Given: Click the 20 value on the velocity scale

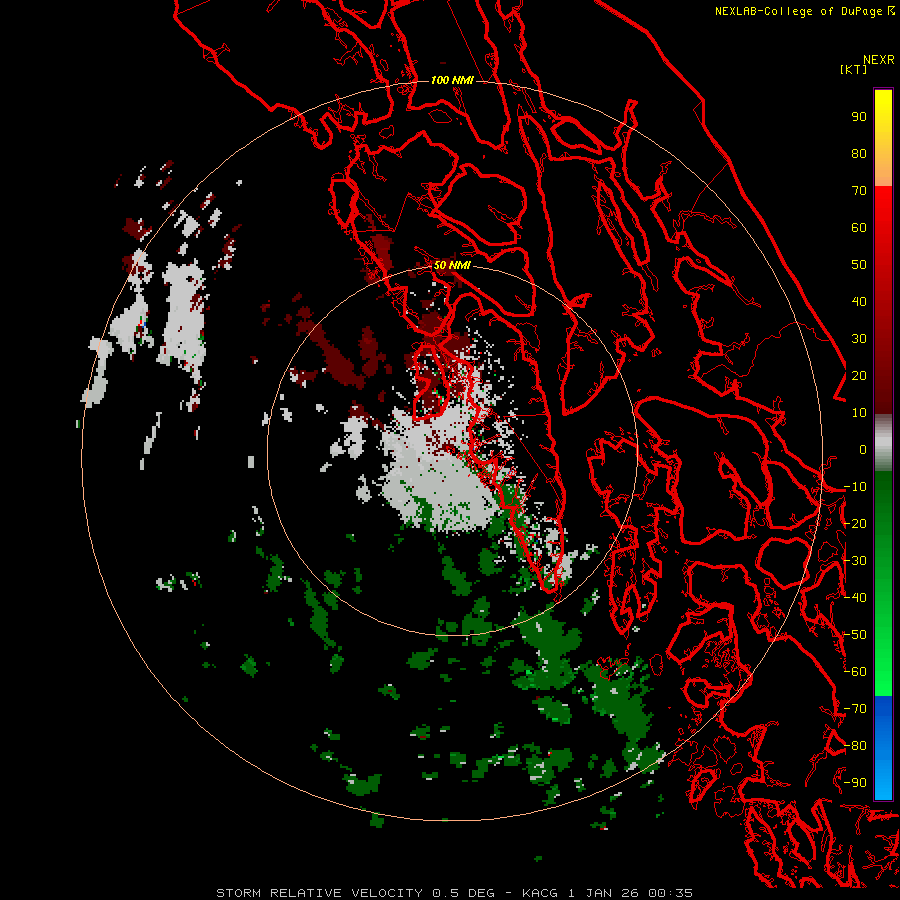Looking at the screenshot, I should 859,375.
